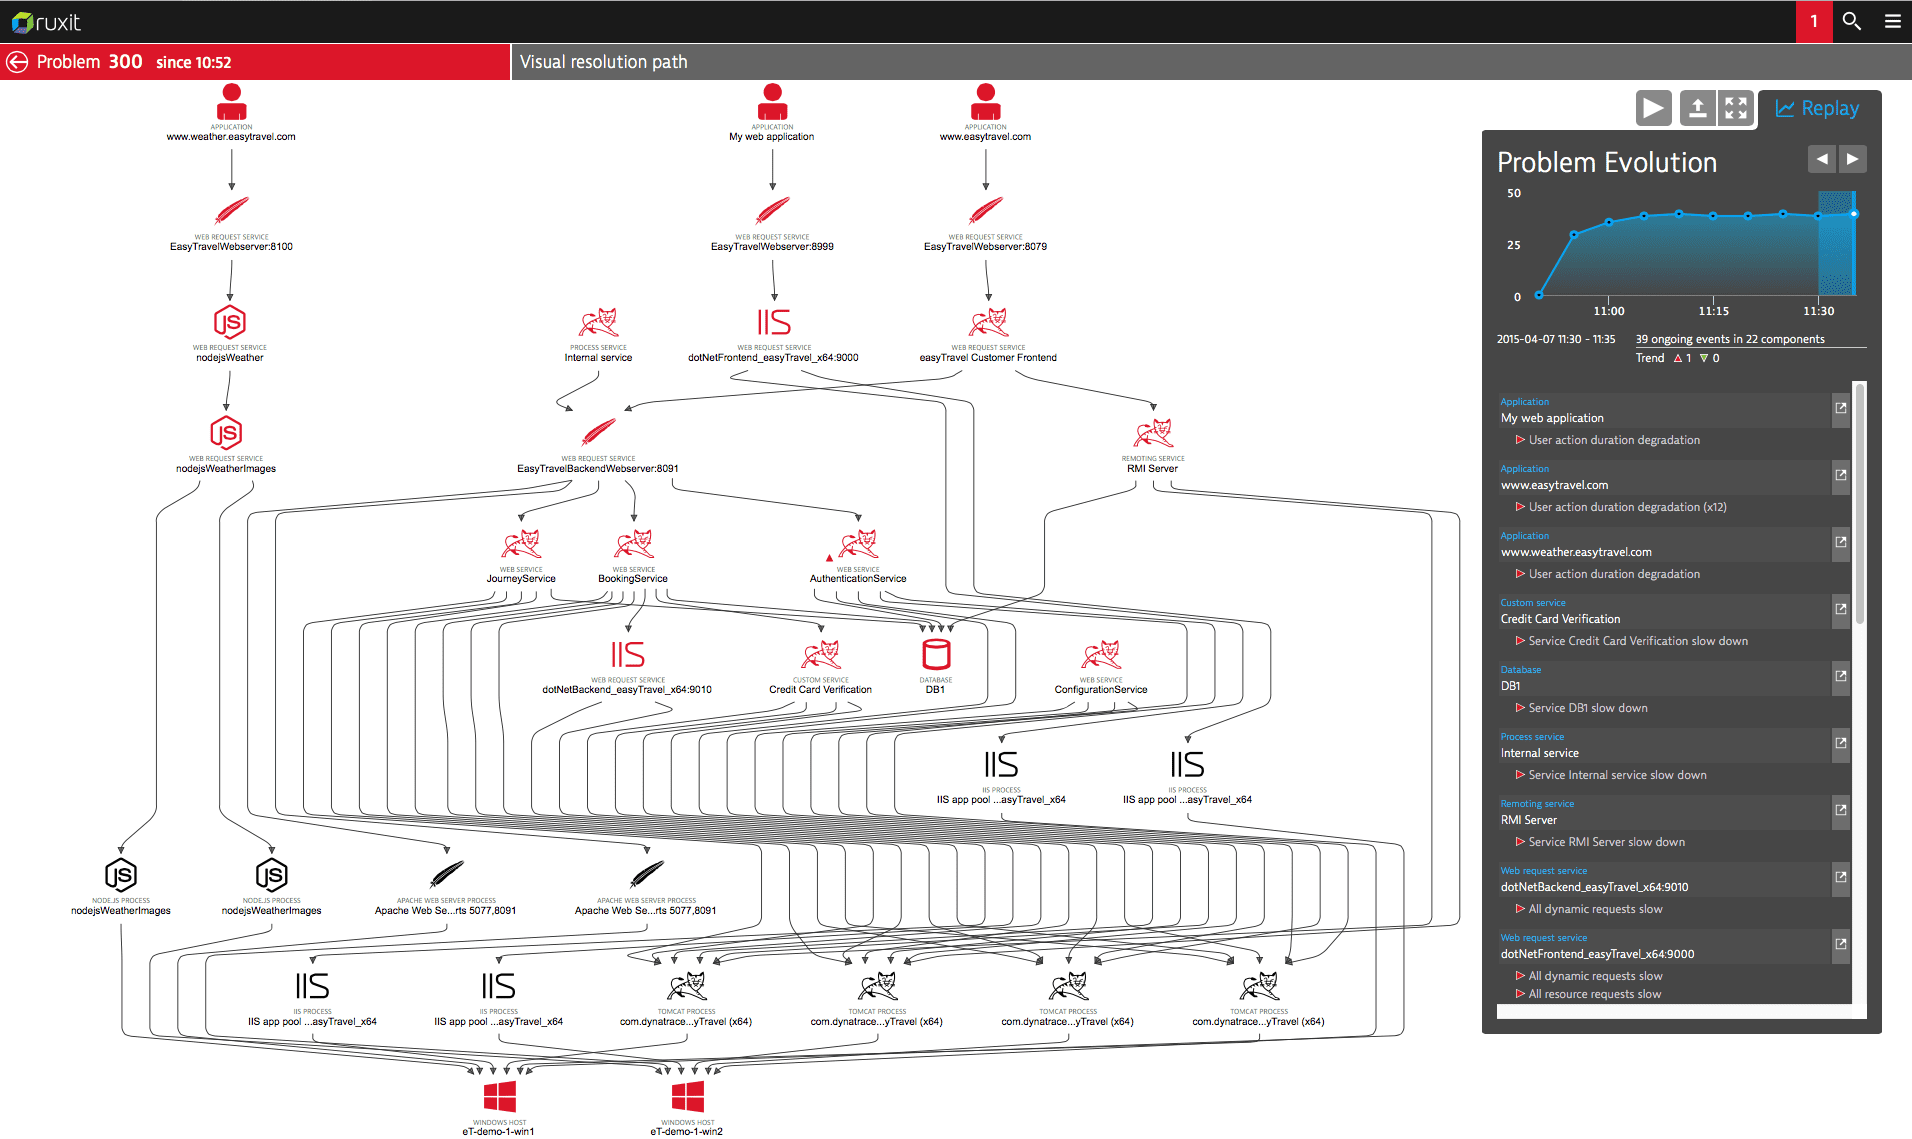Click the eT-demo-1-win2 Windows host icon
This screenshot has width=1912, height=1139.
tap(688, 1097)
